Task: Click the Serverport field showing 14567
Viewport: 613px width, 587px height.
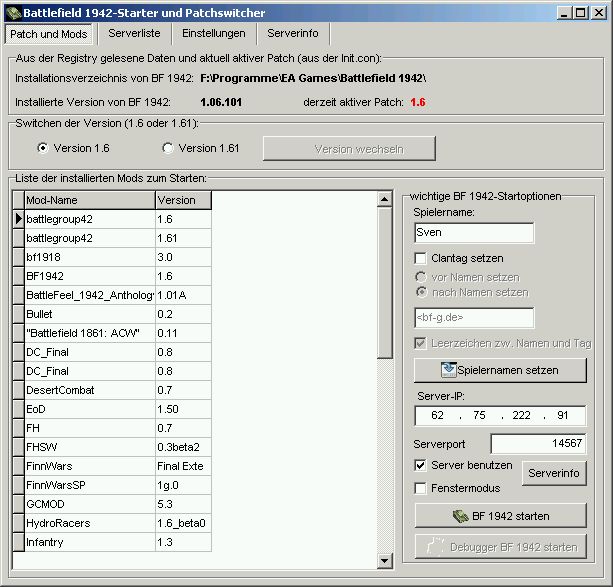Action: pos(538,444)
